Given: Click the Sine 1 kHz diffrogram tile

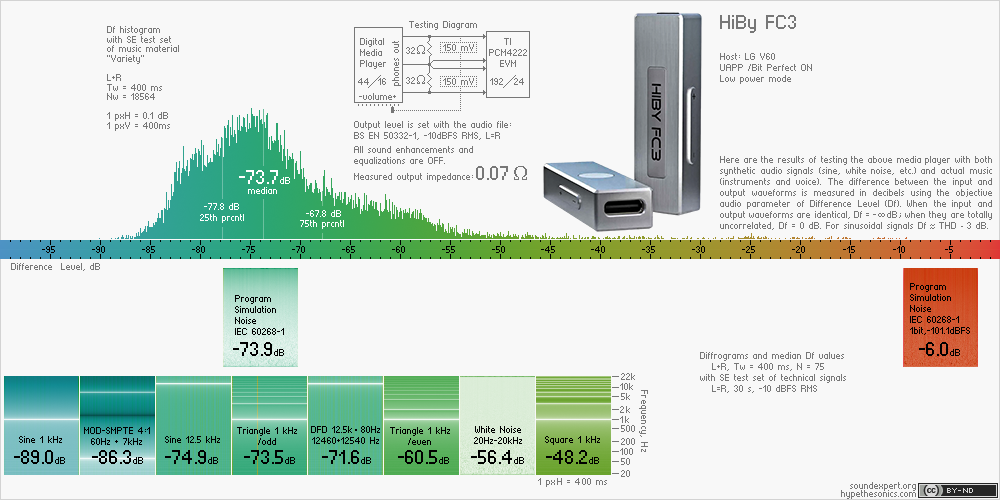Looking at the screenshot, I should 41,425.
